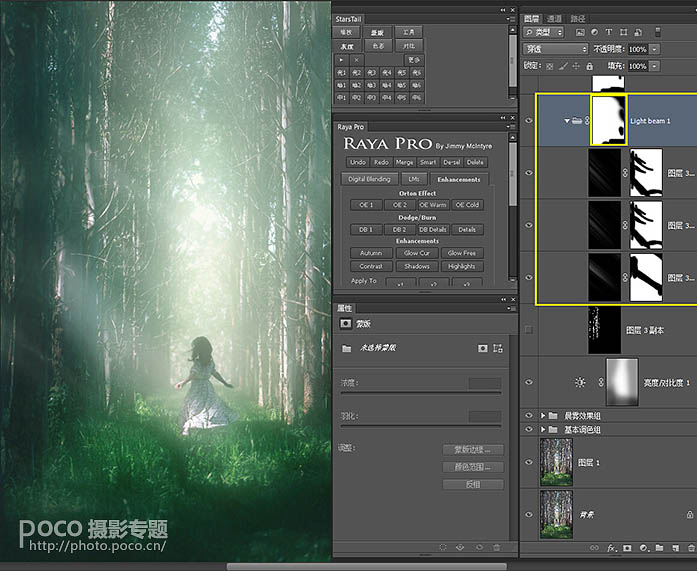Add layer style fx icon
This screenshot has height=571, width=697.
612,548
